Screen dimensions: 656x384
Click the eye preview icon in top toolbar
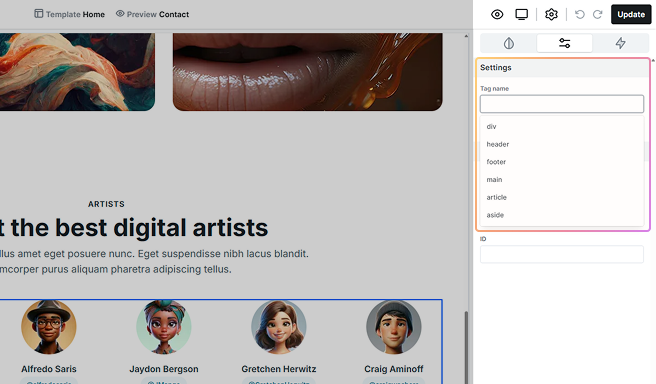(x=497, y=15)
